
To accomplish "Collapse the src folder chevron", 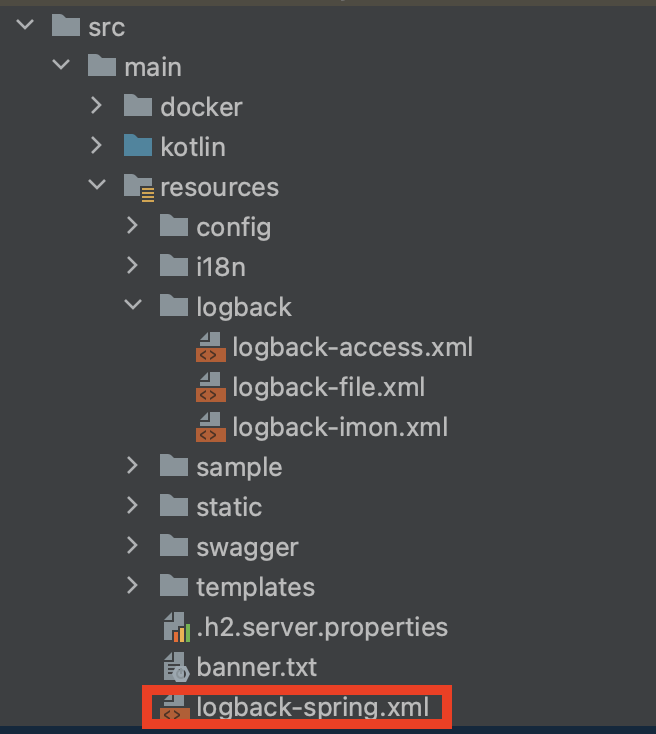I will [25, 25].
